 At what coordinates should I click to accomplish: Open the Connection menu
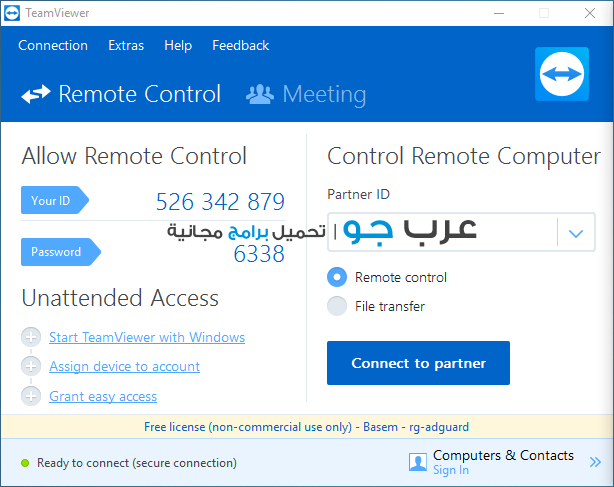point(53,45)
